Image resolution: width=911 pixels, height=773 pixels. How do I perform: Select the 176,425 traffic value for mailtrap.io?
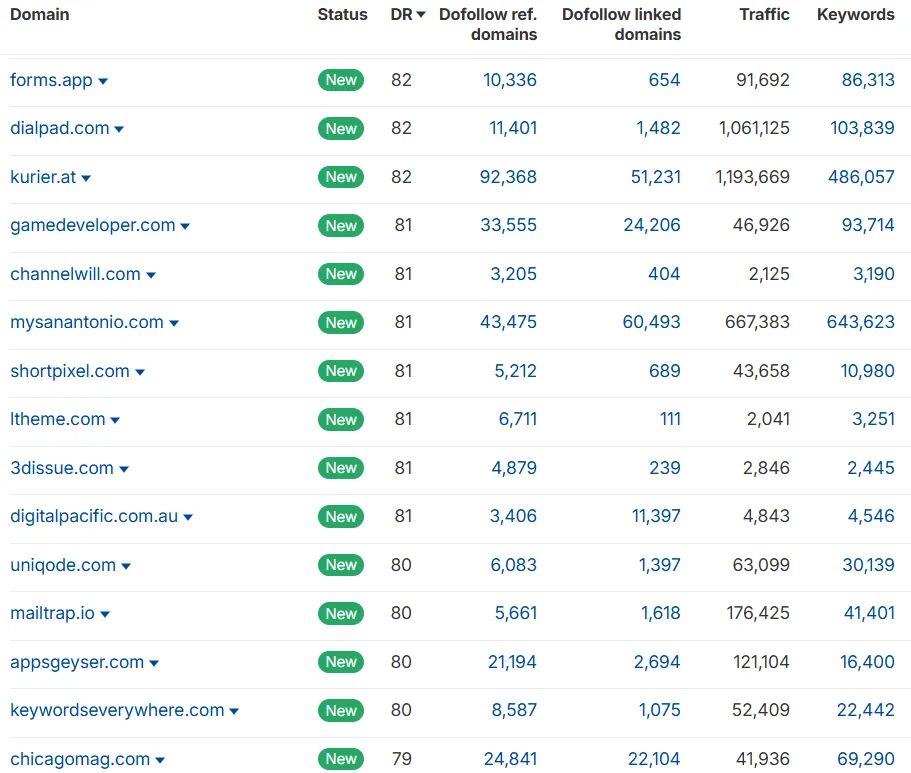coord(758,614)
